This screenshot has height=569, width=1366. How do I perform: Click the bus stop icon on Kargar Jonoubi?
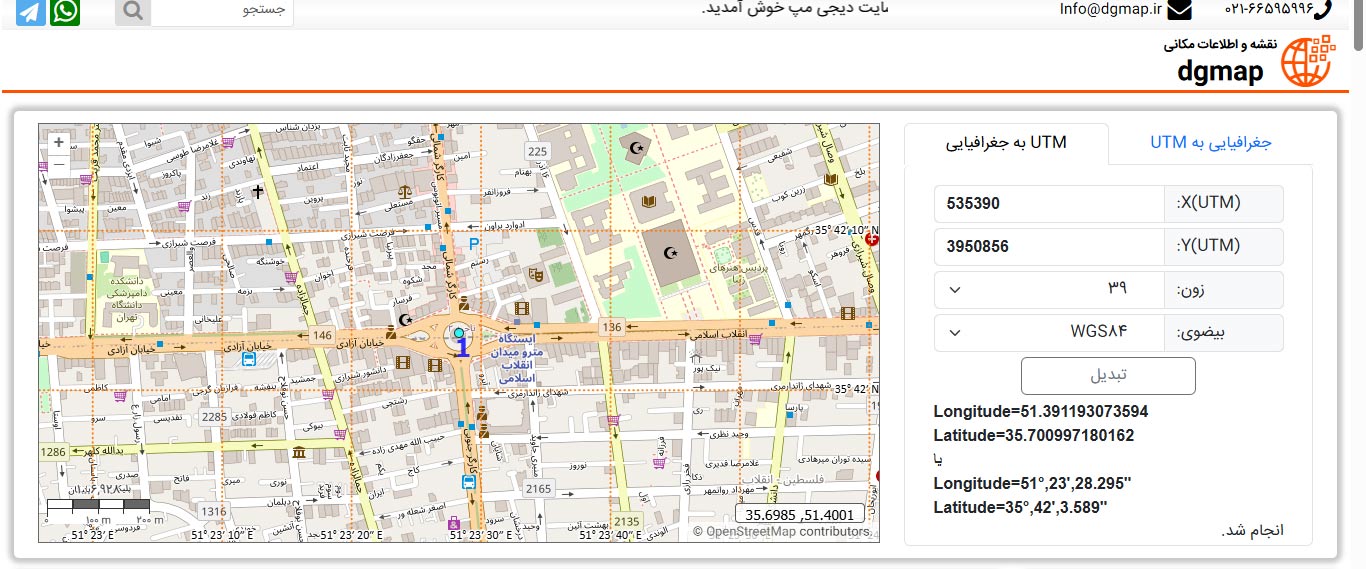coord(469,482)
